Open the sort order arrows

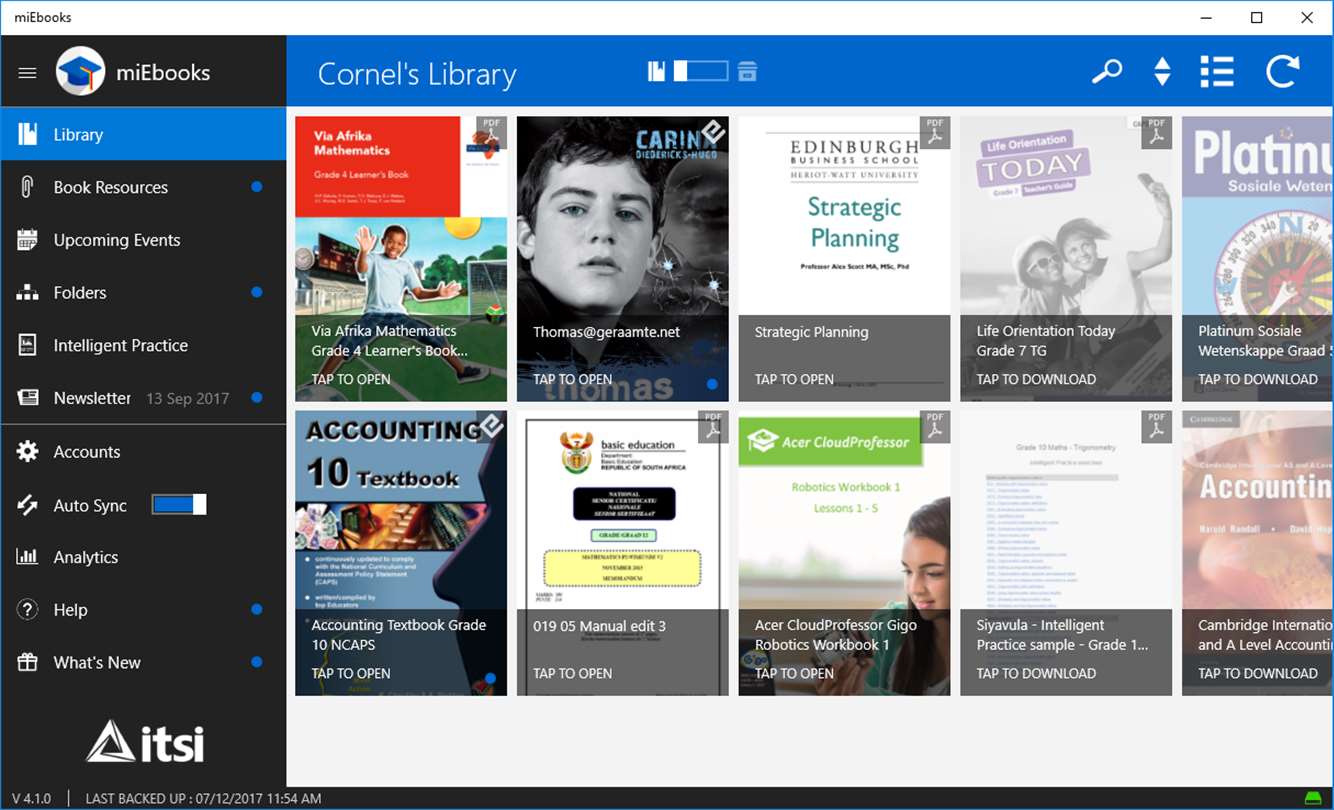pyautogui.click(x=1162, y=71)
